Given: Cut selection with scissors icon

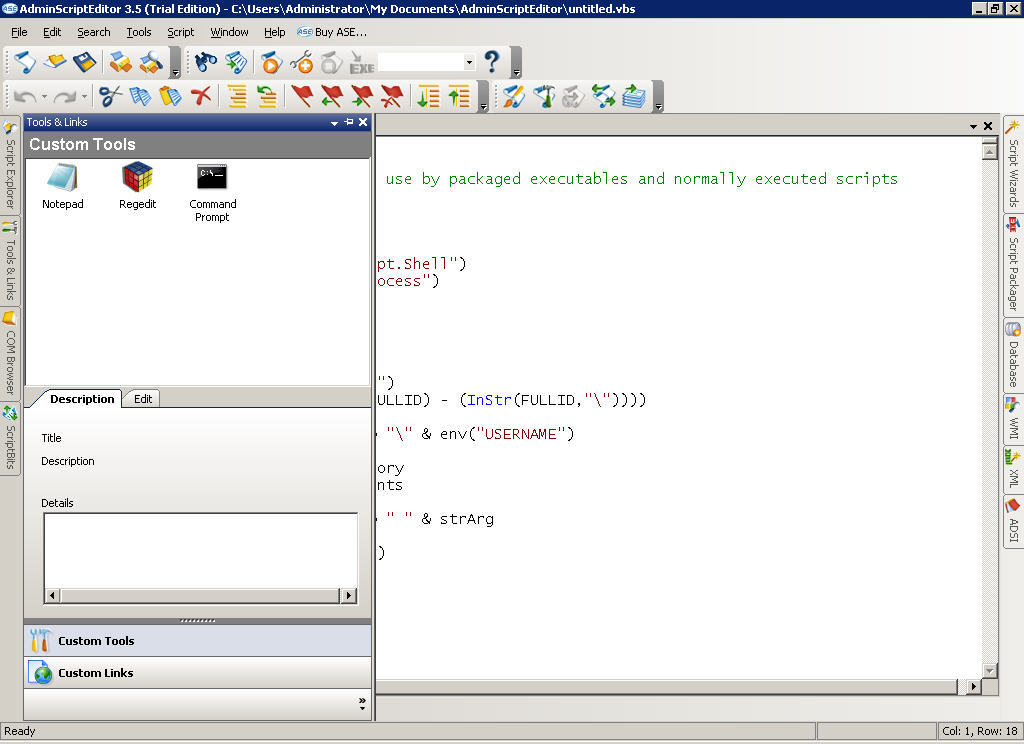Looking at the screenshot, I should [x=110, y=97].
